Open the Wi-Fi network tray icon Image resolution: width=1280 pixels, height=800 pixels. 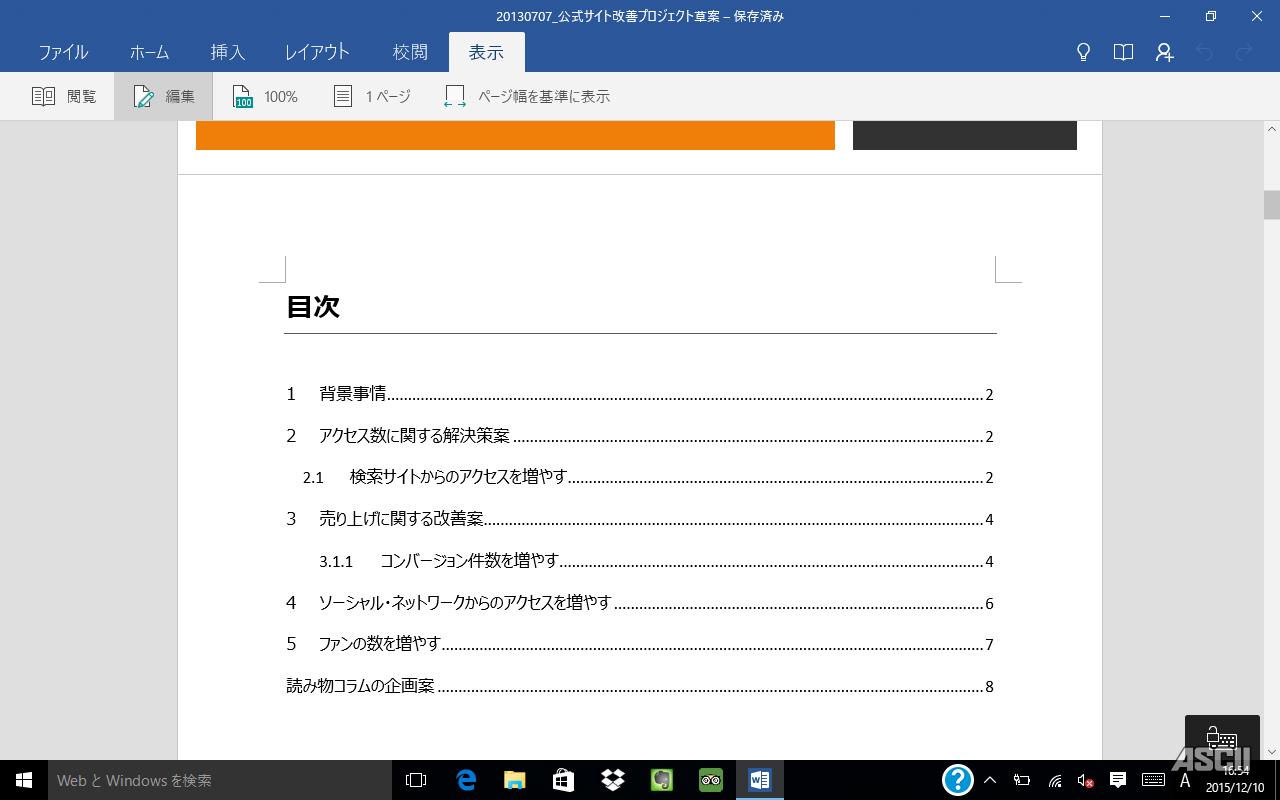tap(1055, 780)
